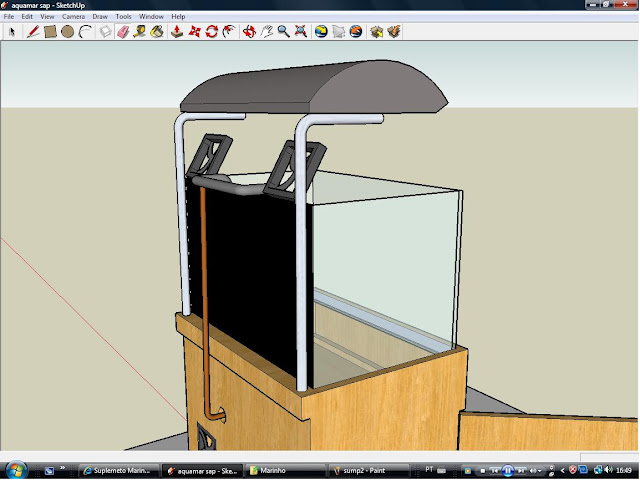Select the Offset tool
Viewport: 640px width, 480px height.
coord(229,32)
